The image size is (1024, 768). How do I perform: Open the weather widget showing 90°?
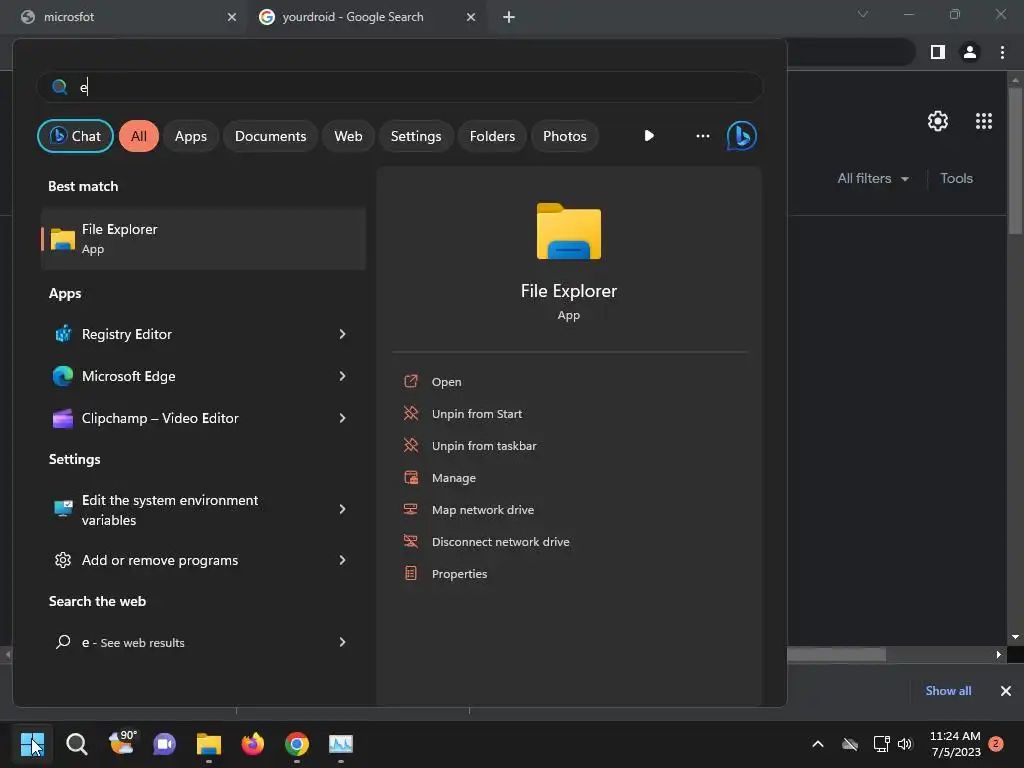click(x=122, y=743)
